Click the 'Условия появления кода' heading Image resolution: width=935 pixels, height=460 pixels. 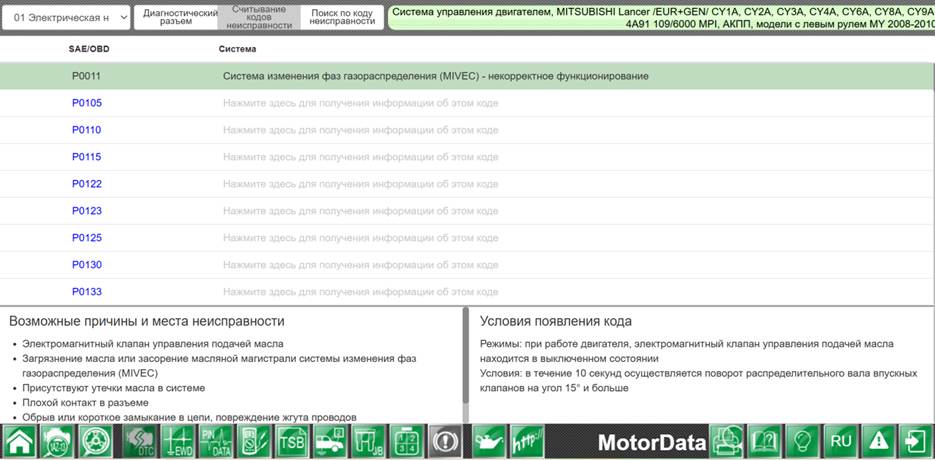coord(556,322)
